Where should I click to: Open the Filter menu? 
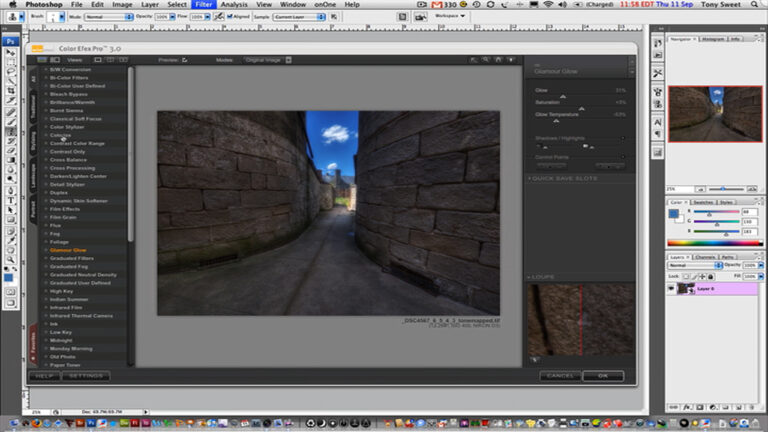click(203, 5)
